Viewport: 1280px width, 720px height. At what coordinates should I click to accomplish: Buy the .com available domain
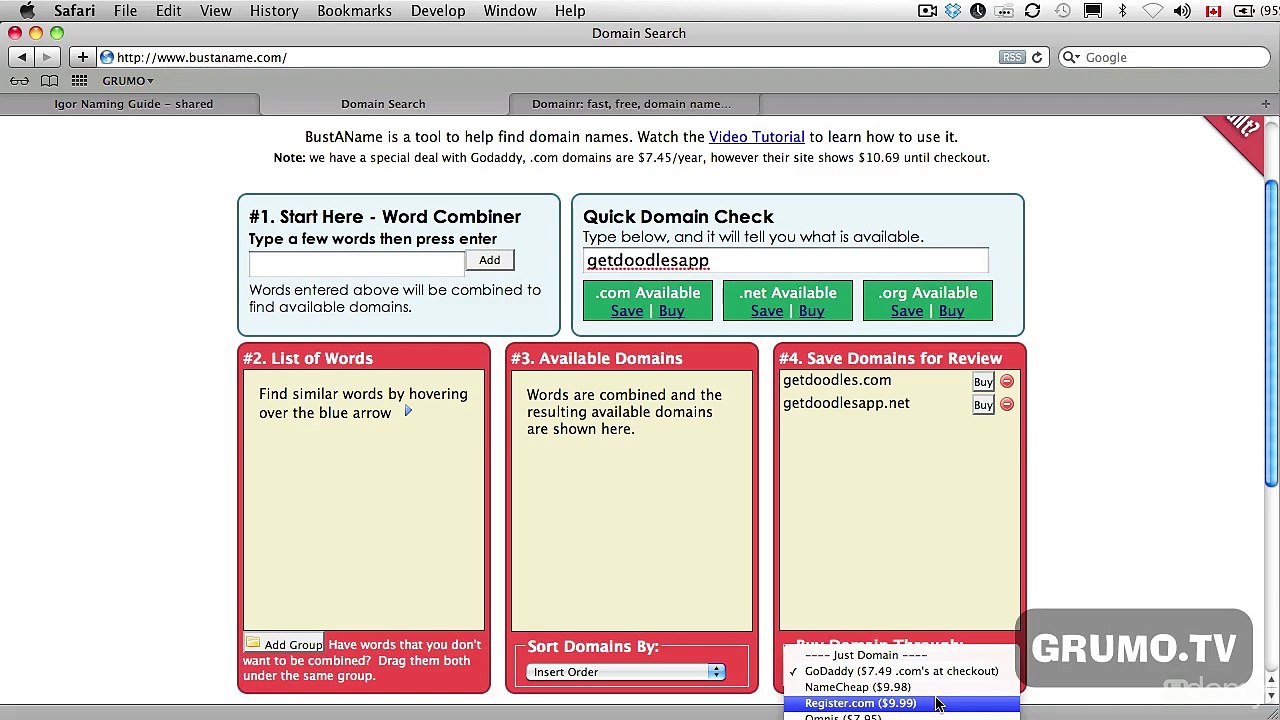[x=671, y=311]
